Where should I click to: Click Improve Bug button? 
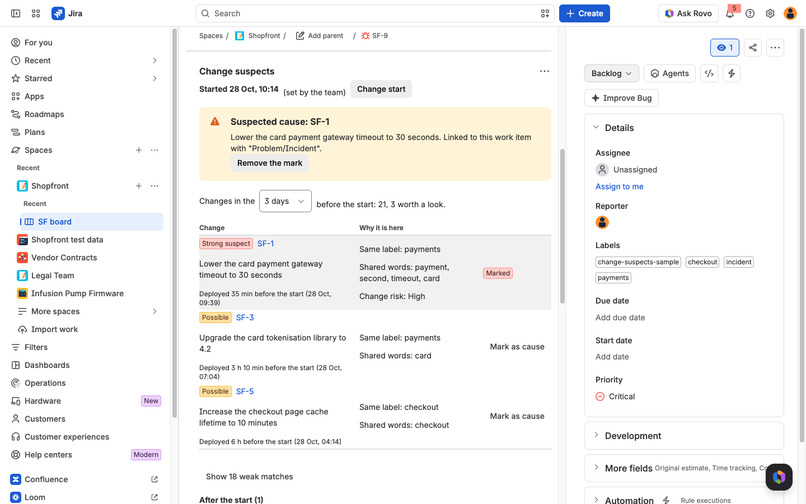click(621, 98)
